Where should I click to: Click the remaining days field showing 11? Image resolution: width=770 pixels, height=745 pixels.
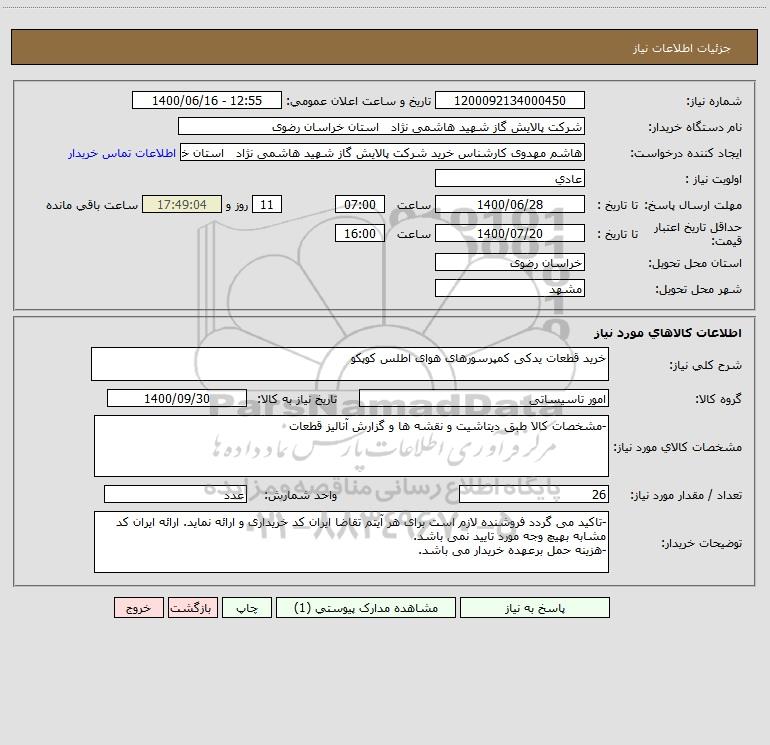pyautogui.click(x=267, y=204)
